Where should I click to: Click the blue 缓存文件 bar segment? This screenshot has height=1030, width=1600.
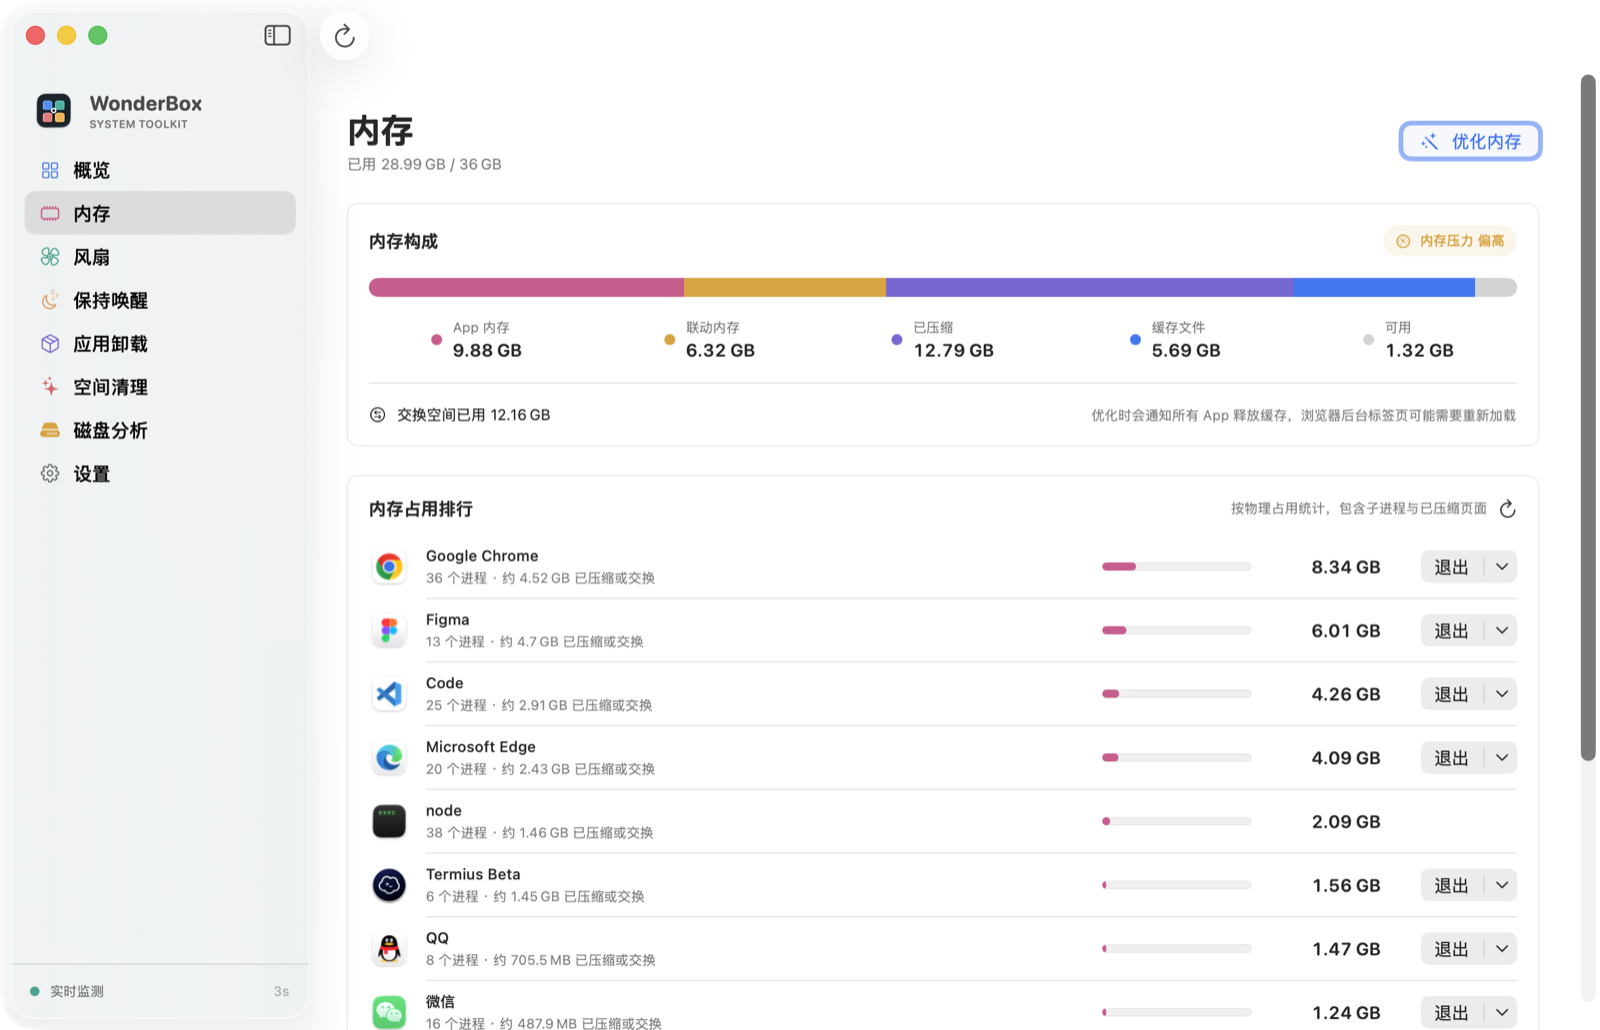(1384, 288)
